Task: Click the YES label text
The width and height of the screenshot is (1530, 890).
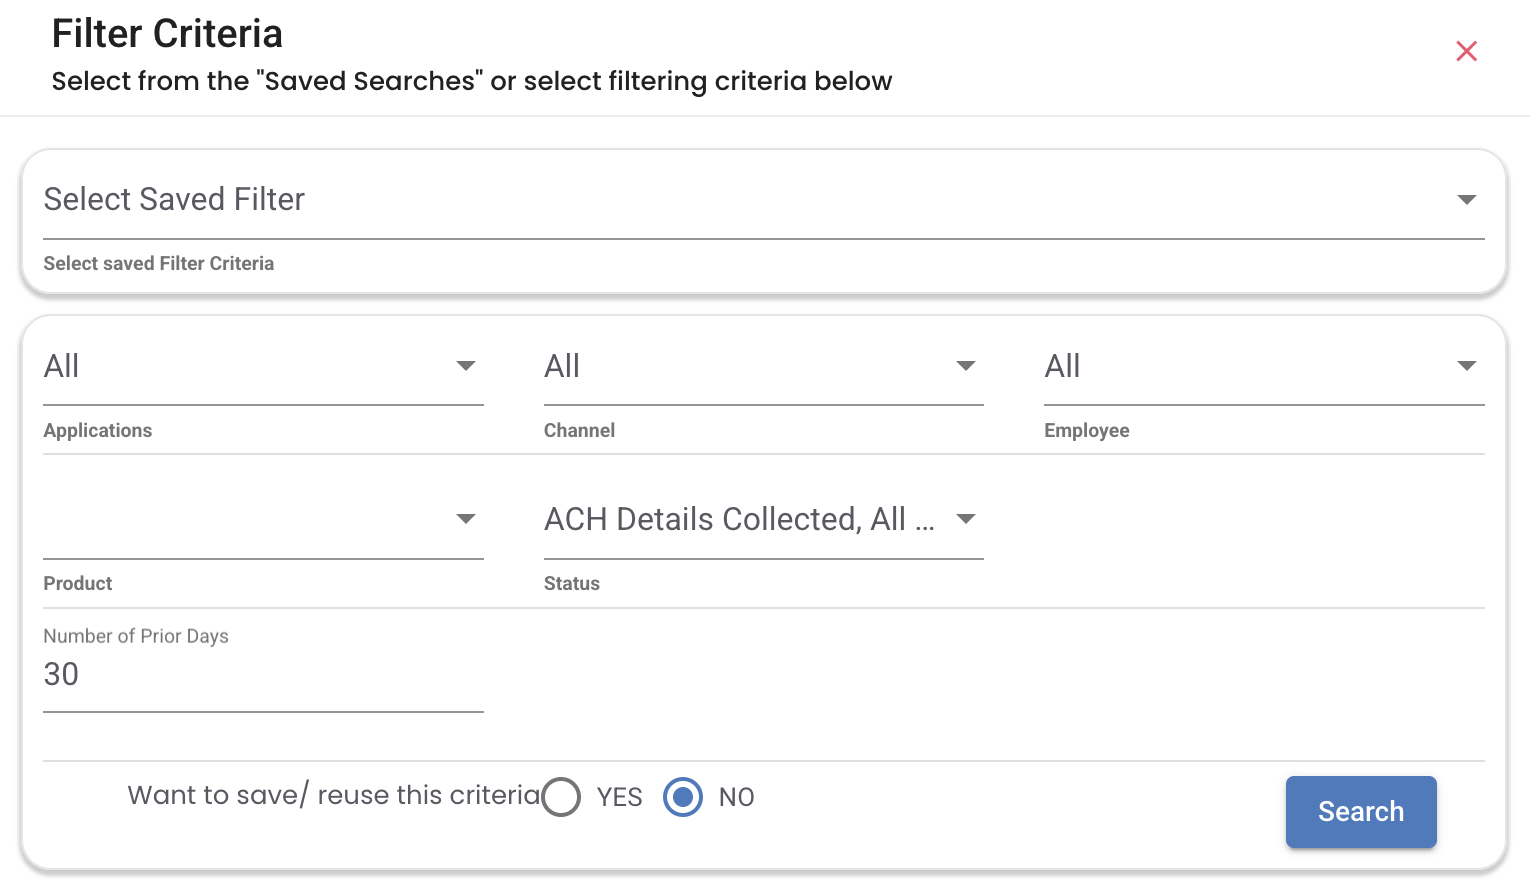Action: point(619,797)
